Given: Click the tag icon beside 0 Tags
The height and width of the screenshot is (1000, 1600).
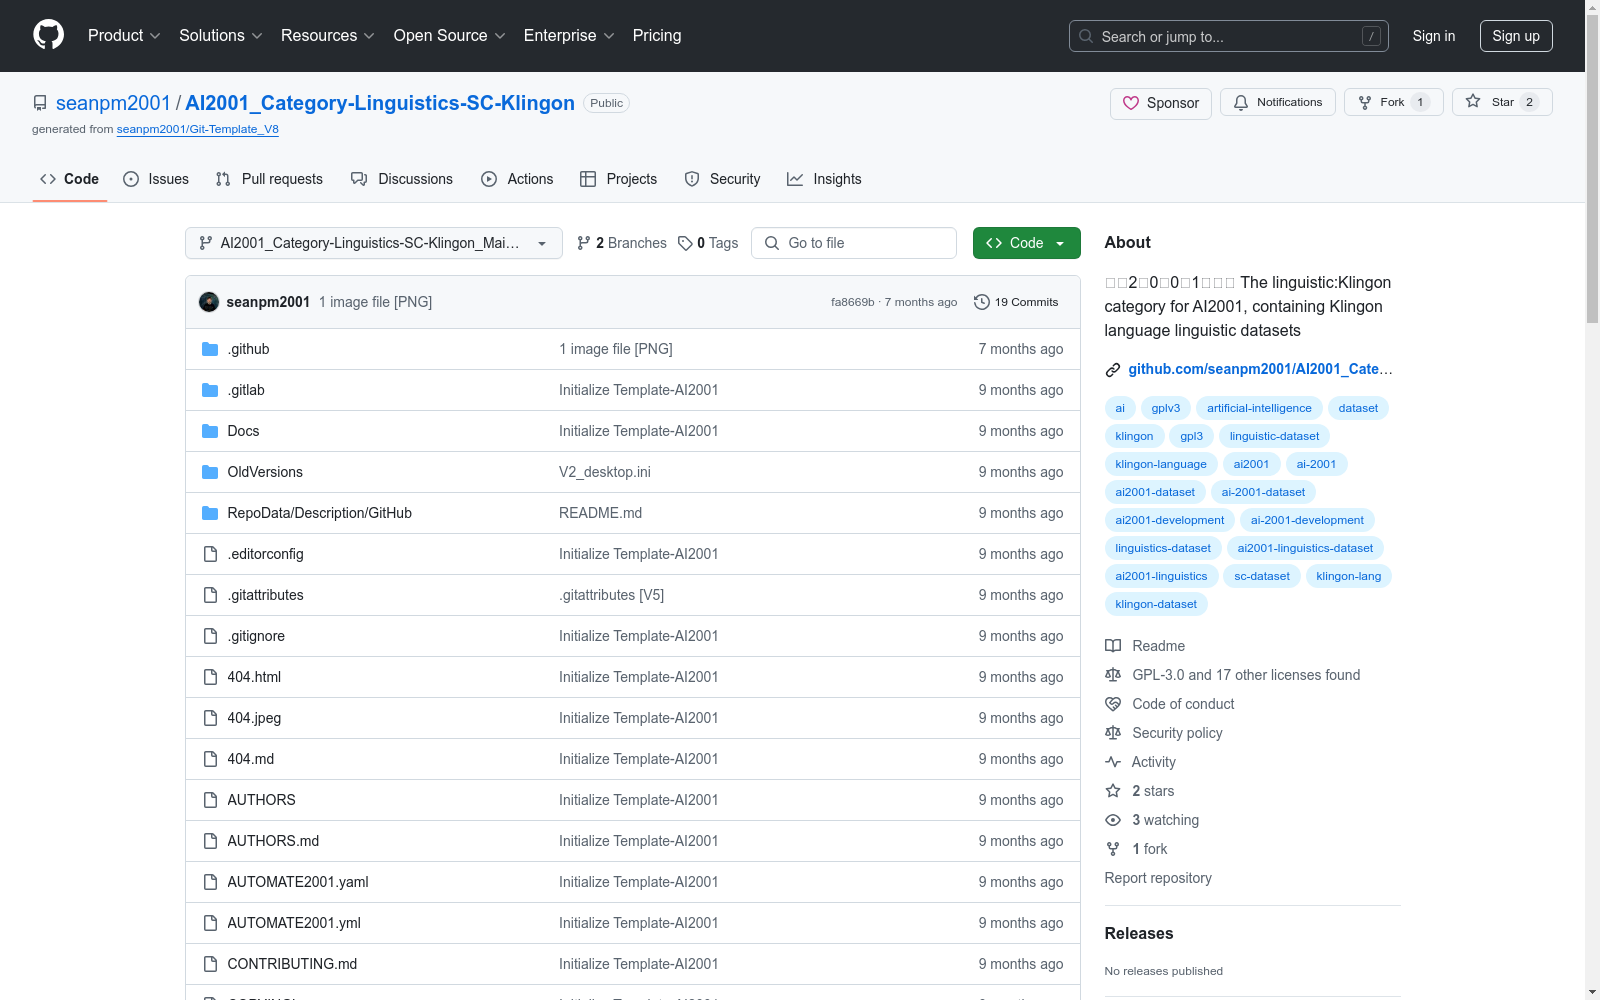Looking at the screenshot, I should (x=685, y=243).
